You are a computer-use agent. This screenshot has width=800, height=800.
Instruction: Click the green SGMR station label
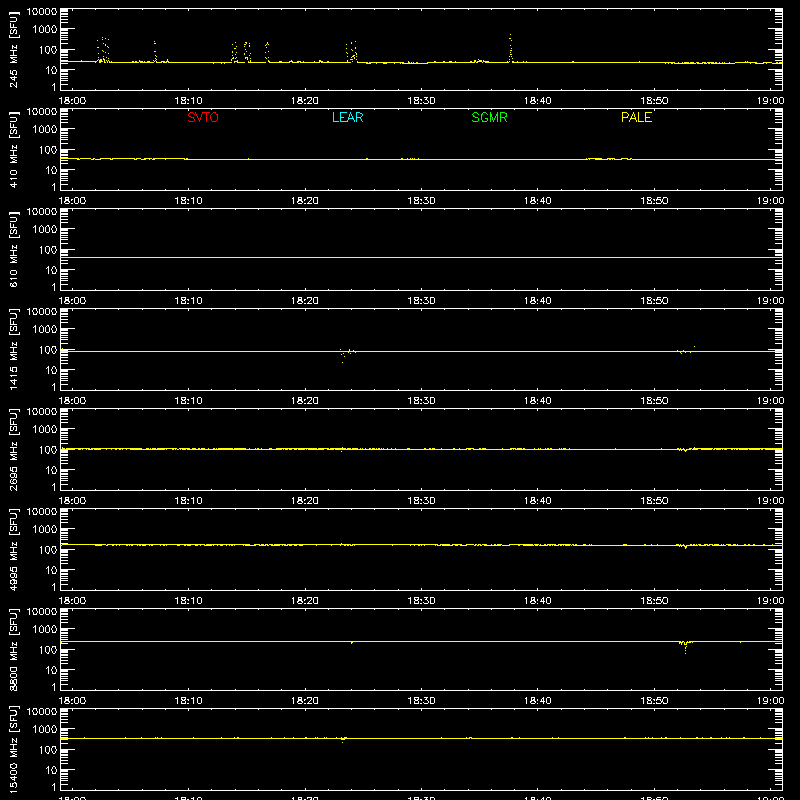coord(489,117)
